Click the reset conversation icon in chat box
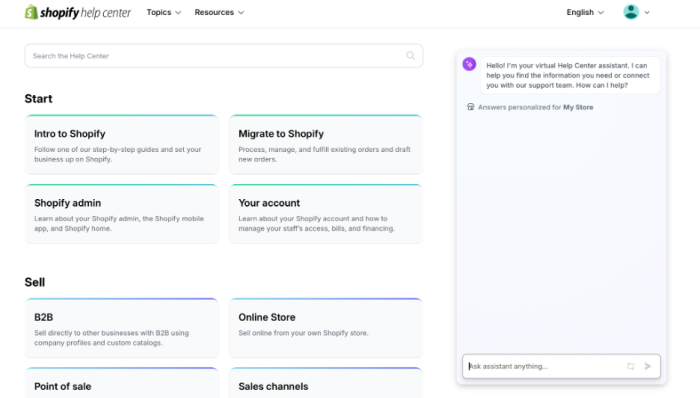Screen dimensions: 700x398 click(630, 366)
